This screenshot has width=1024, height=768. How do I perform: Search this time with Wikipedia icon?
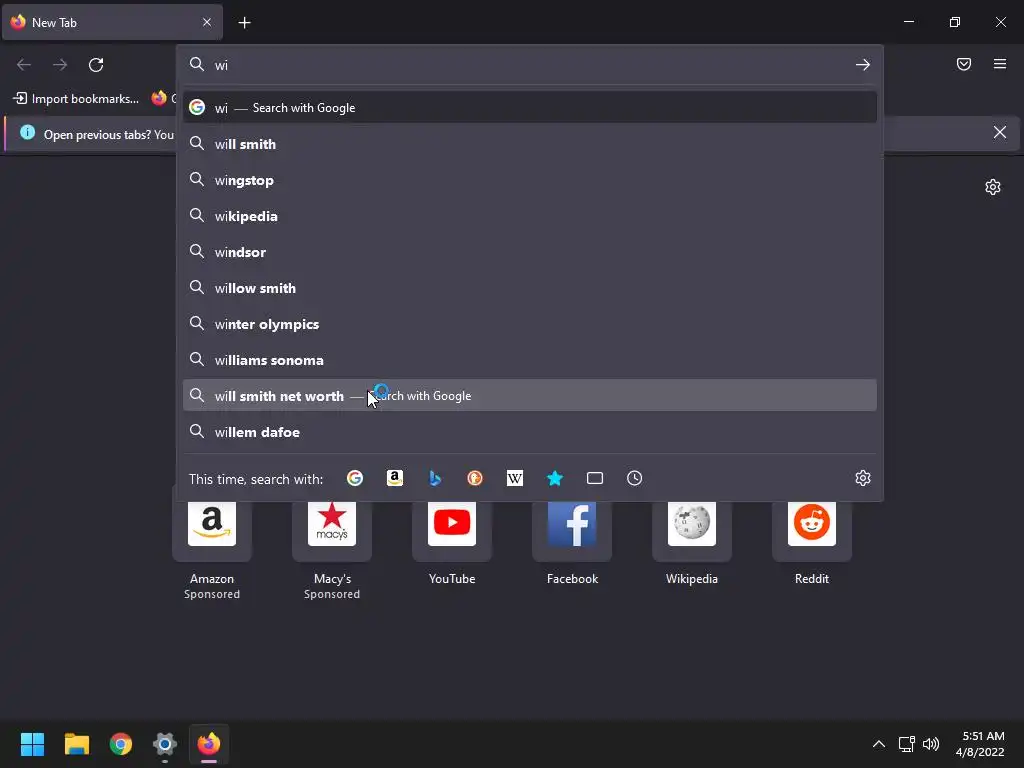pyautogui.click(x=515, y=478)
